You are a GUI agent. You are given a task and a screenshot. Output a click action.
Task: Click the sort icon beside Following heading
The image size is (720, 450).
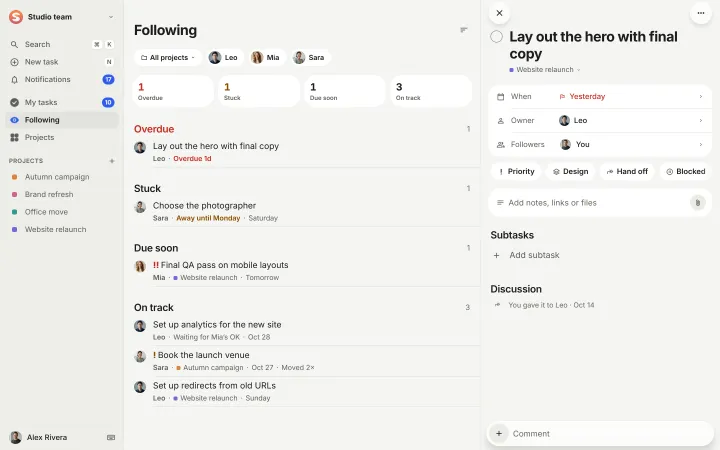click(x=464, y=30)
